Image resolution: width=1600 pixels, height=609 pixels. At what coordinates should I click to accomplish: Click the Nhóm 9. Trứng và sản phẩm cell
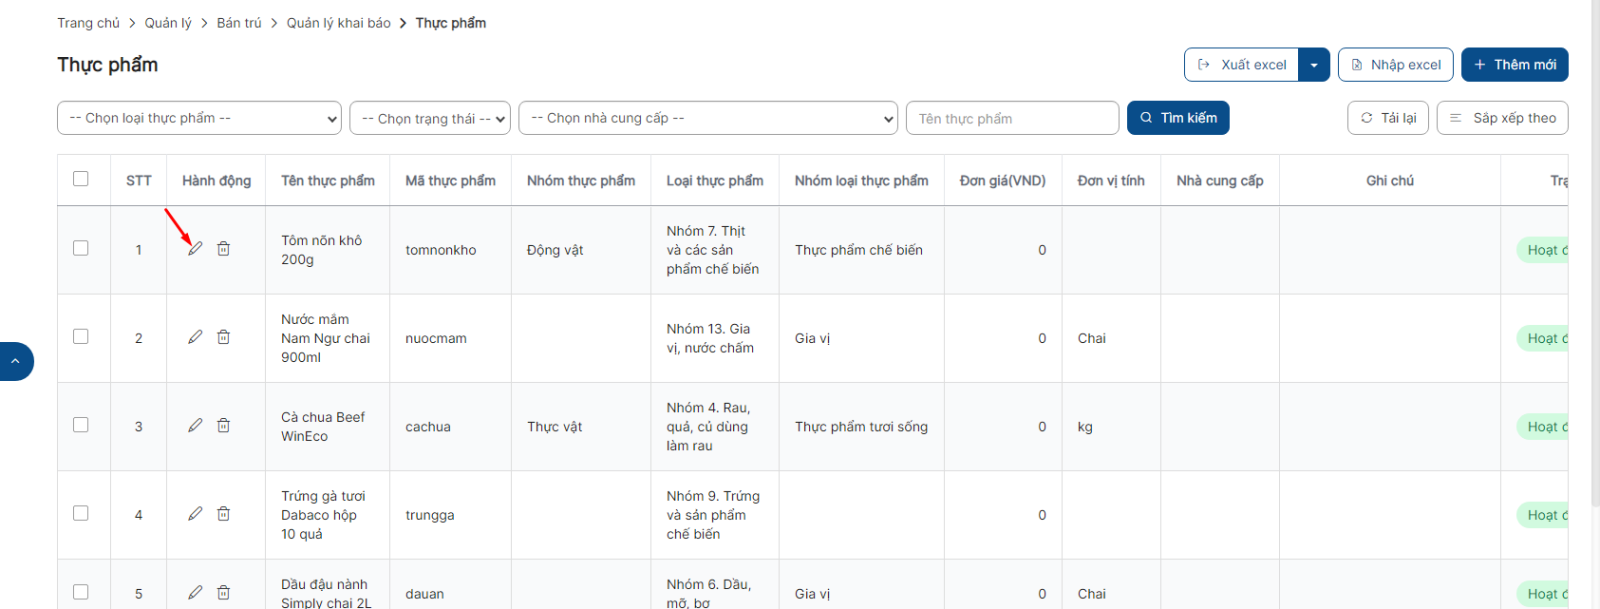click(713, 515)
